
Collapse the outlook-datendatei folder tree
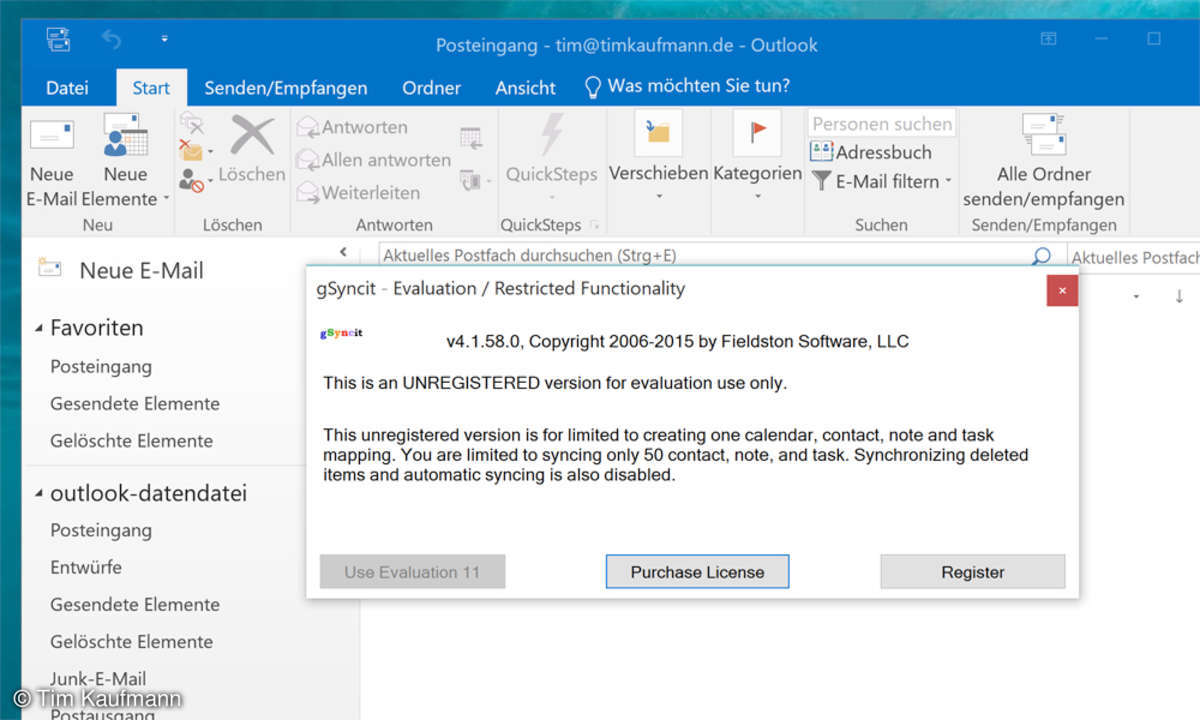click(39, 494)
